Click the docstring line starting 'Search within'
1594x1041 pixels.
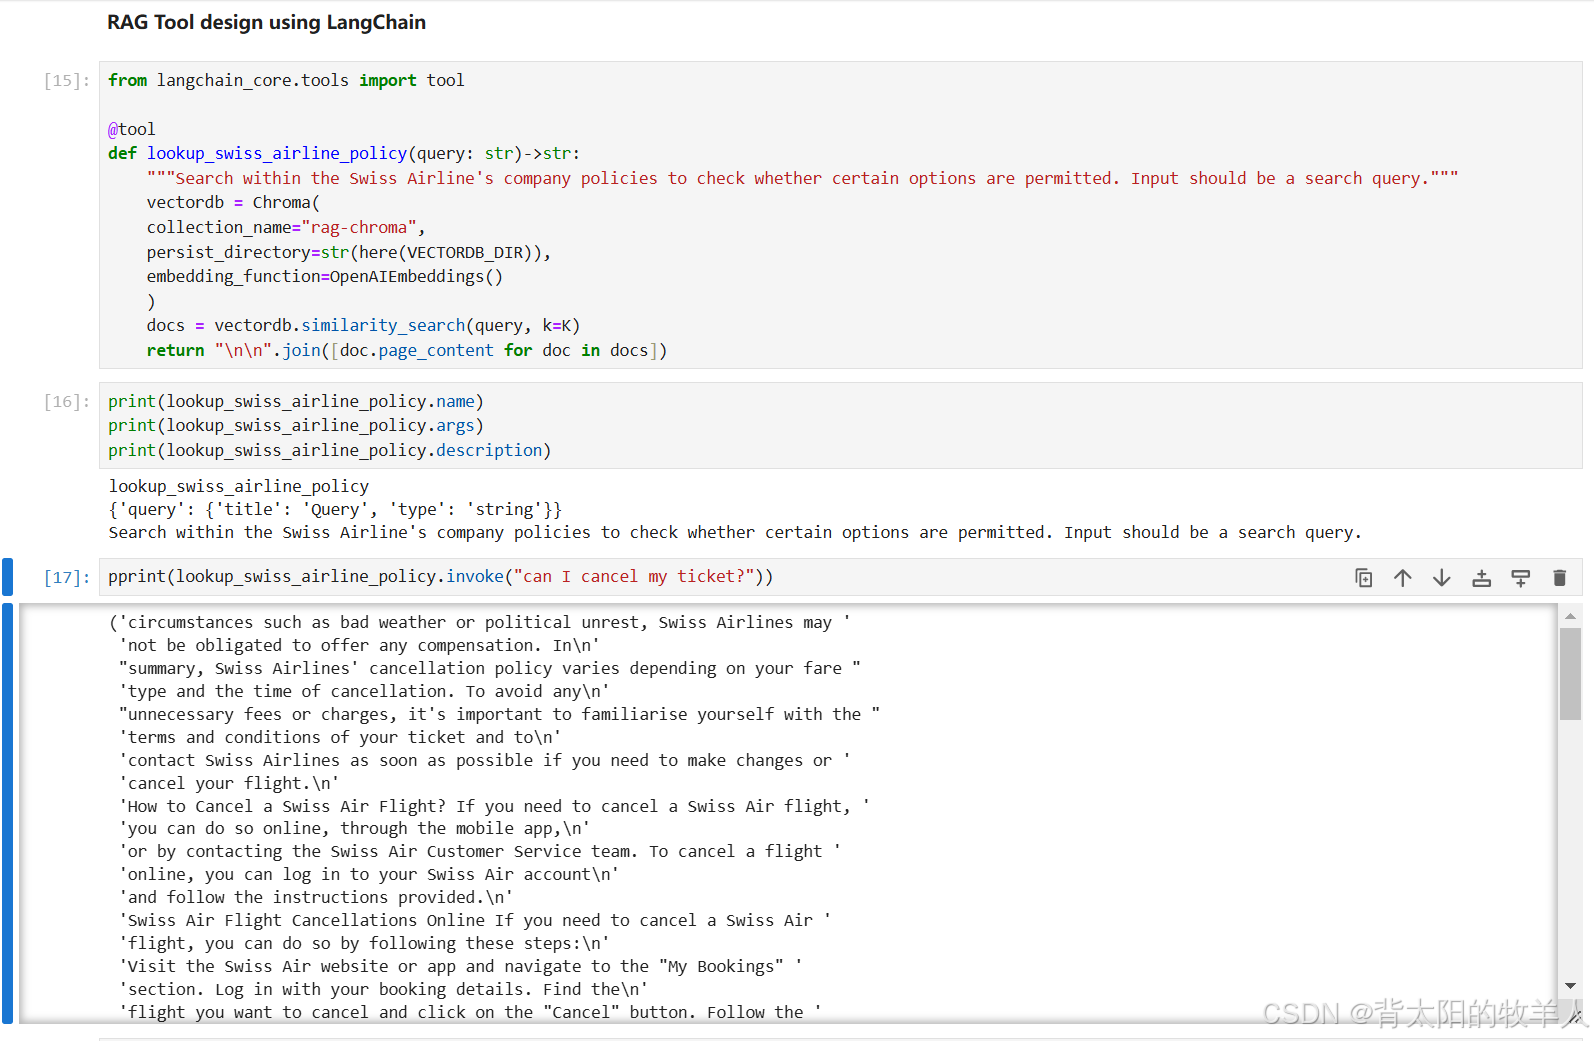point(803,178)
